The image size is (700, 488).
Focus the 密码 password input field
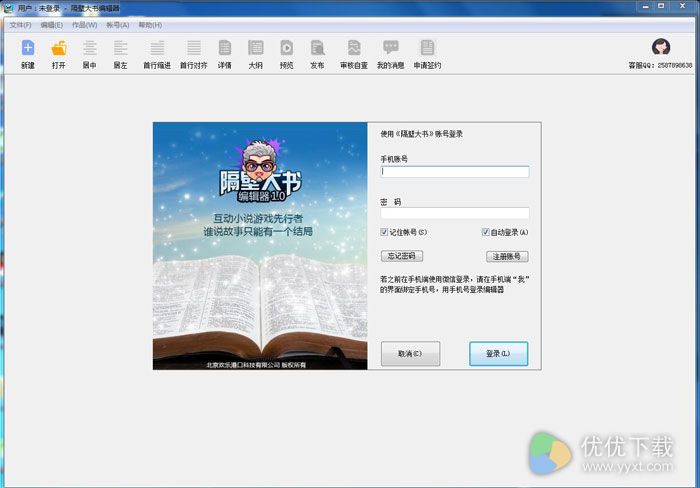455,213
